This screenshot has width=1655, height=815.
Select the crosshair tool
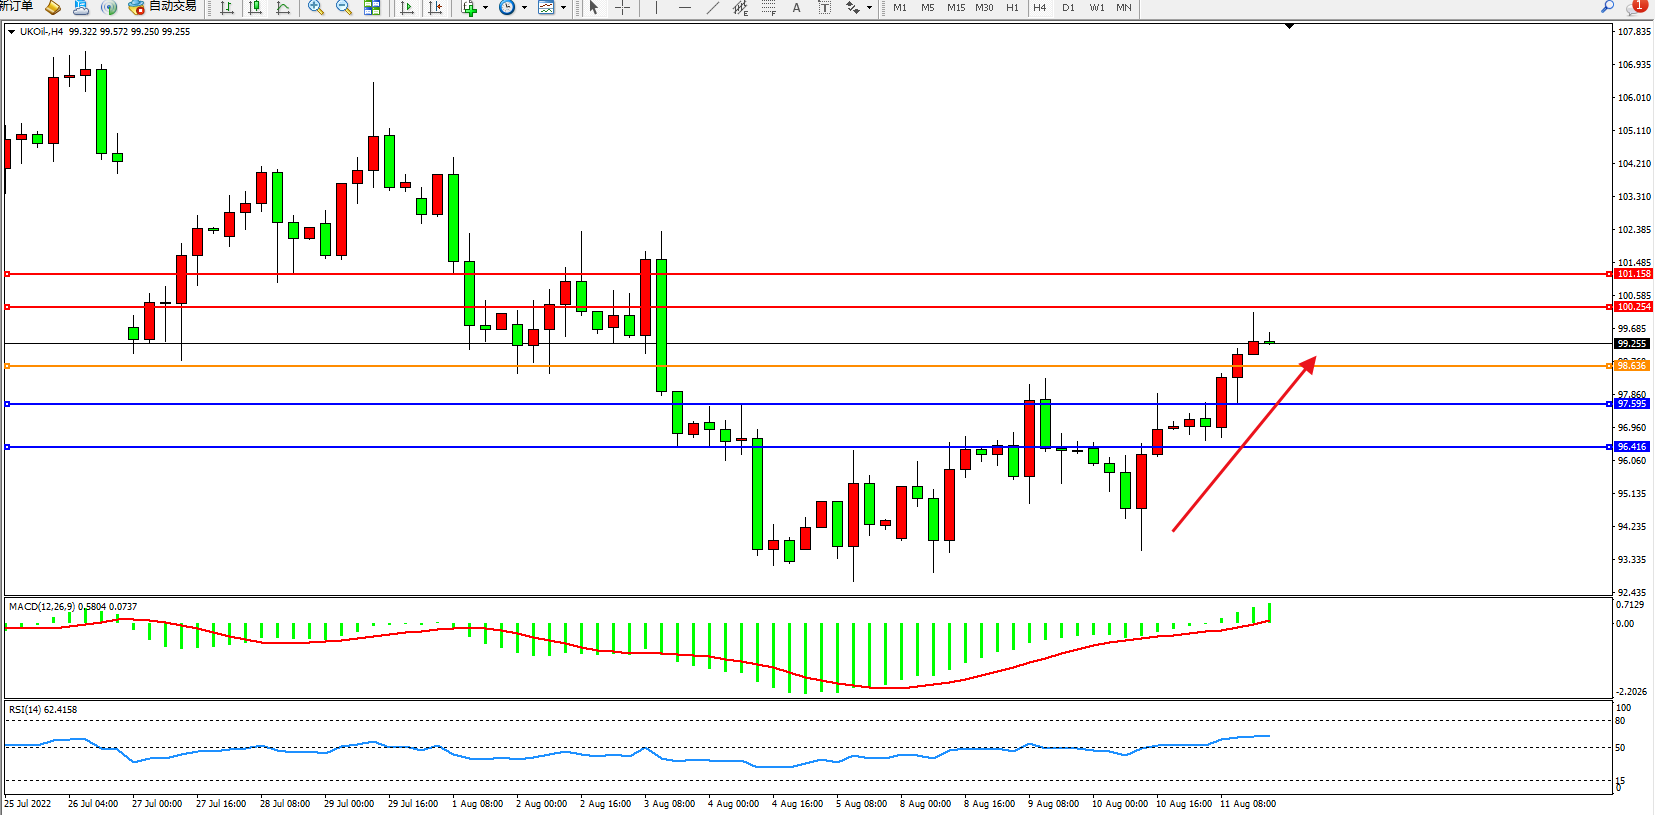tap(622, 8)
